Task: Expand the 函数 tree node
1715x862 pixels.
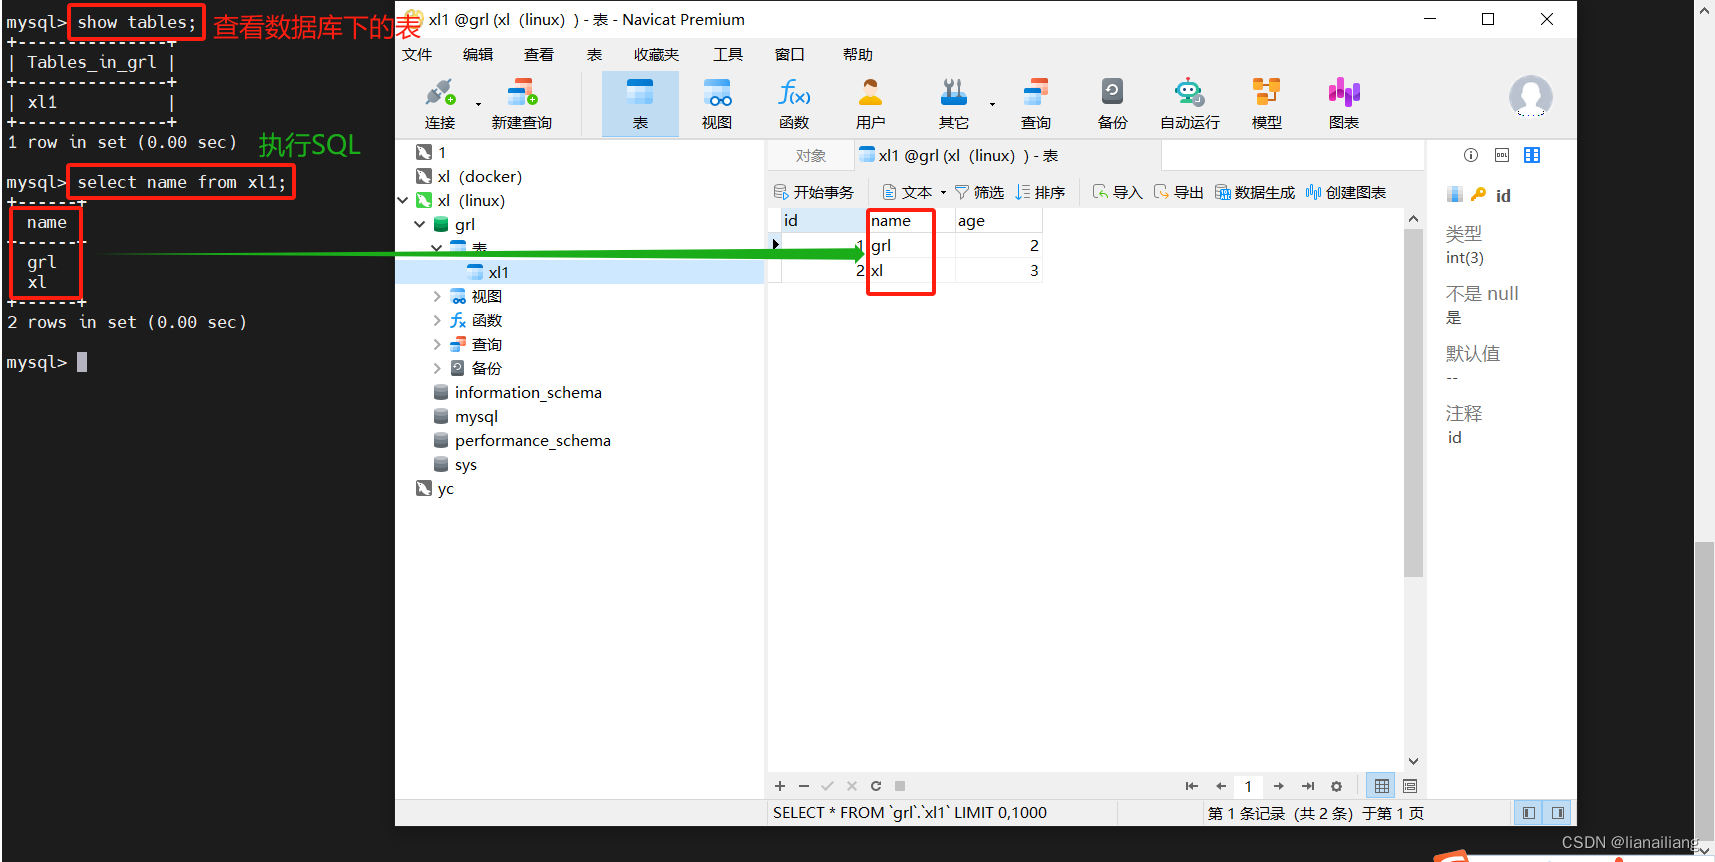Action: pyautogui.click(x=437, y=320)
